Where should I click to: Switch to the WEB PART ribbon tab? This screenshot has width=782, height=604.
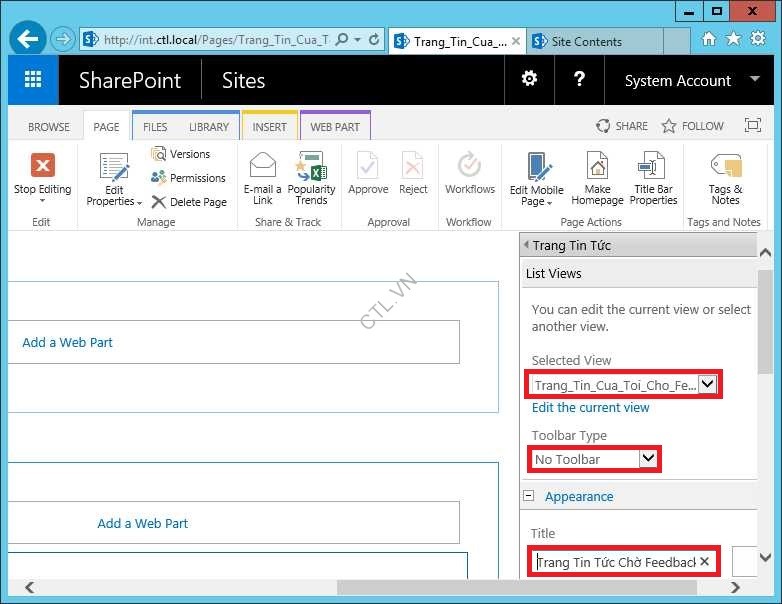[x=334, y=127]
